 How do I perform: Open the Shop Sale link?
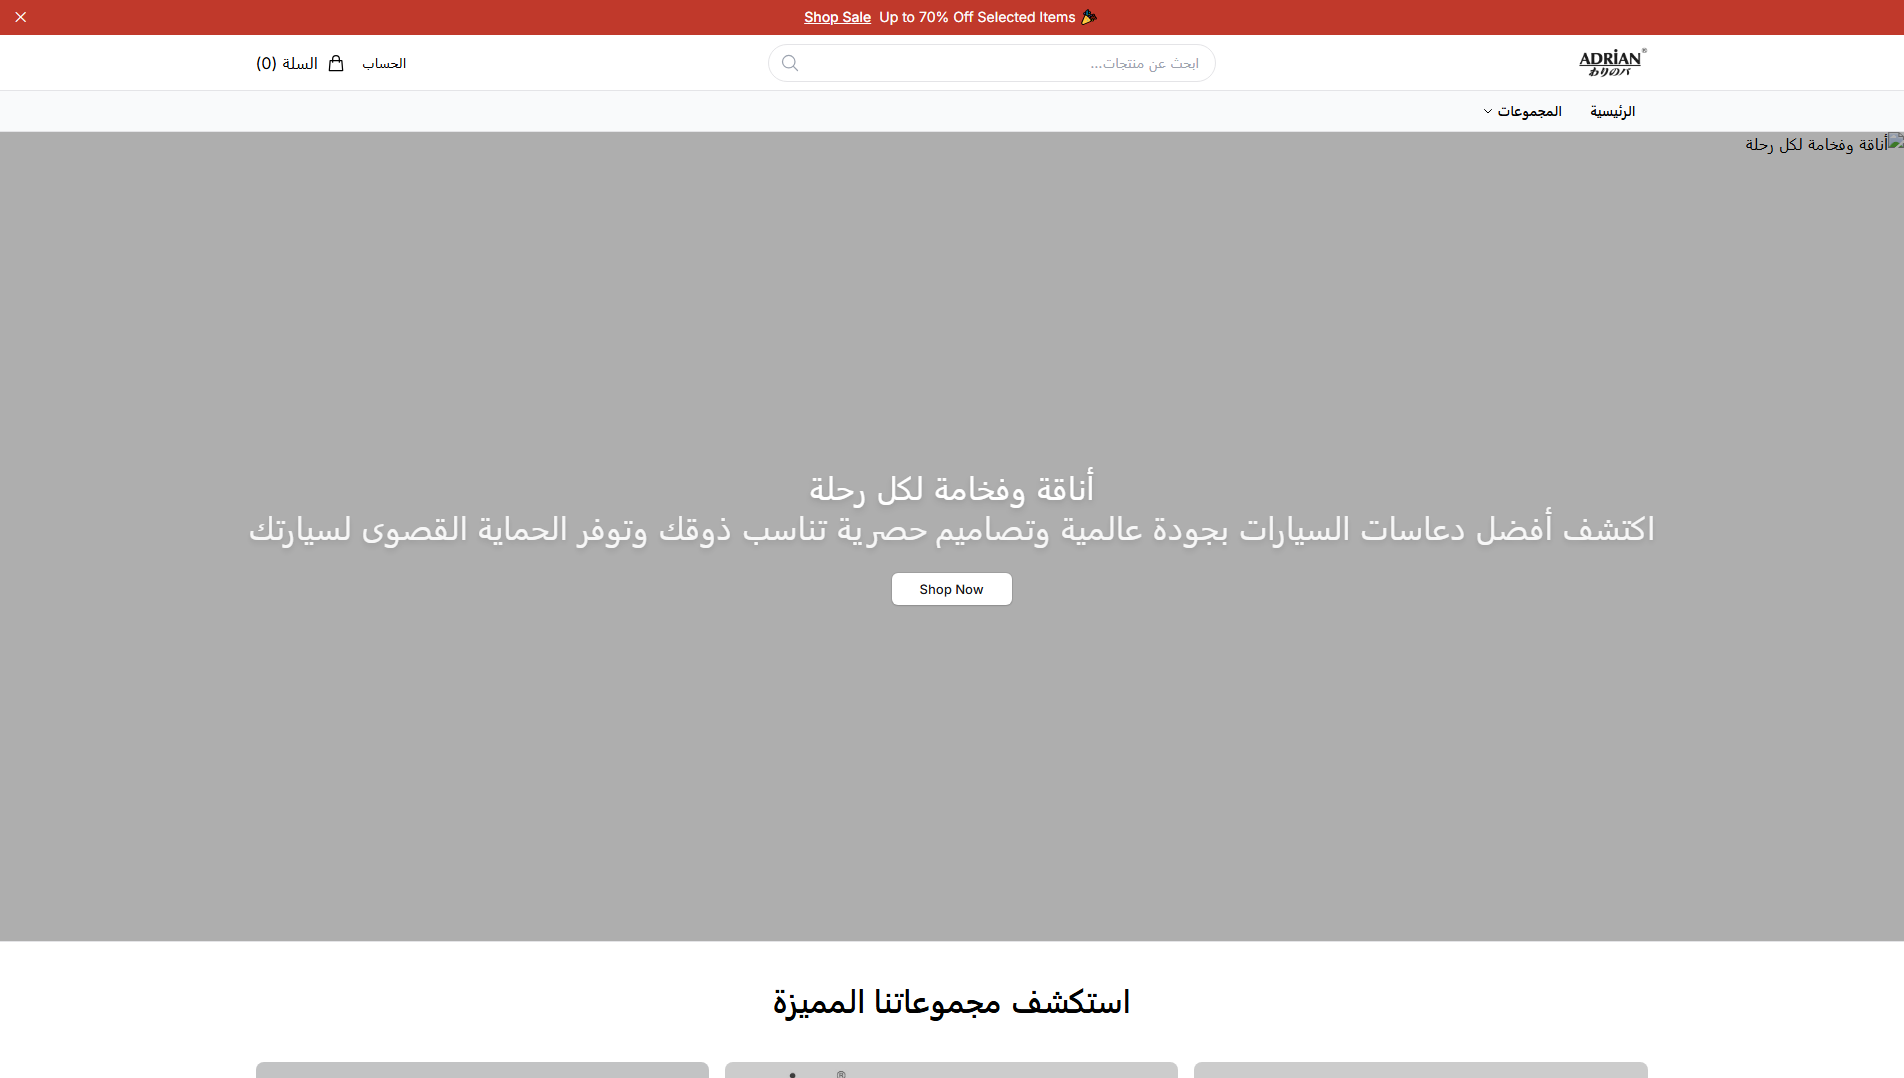pos(837,17)
